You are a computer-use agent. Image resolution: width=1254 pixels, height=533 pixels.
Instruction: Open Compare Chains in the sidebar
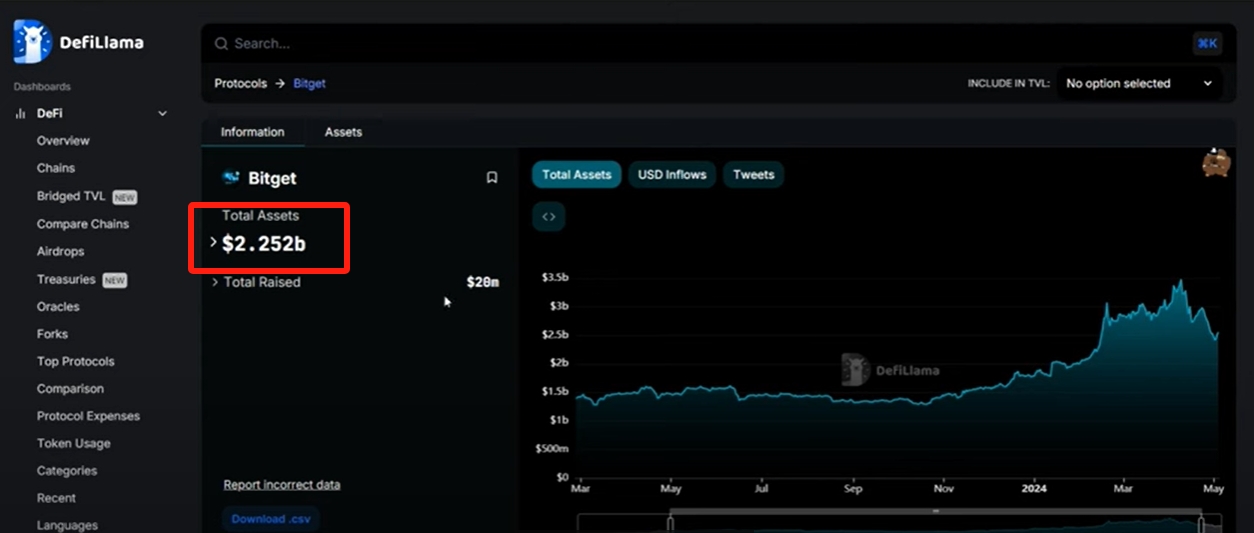tap(83, 224)
